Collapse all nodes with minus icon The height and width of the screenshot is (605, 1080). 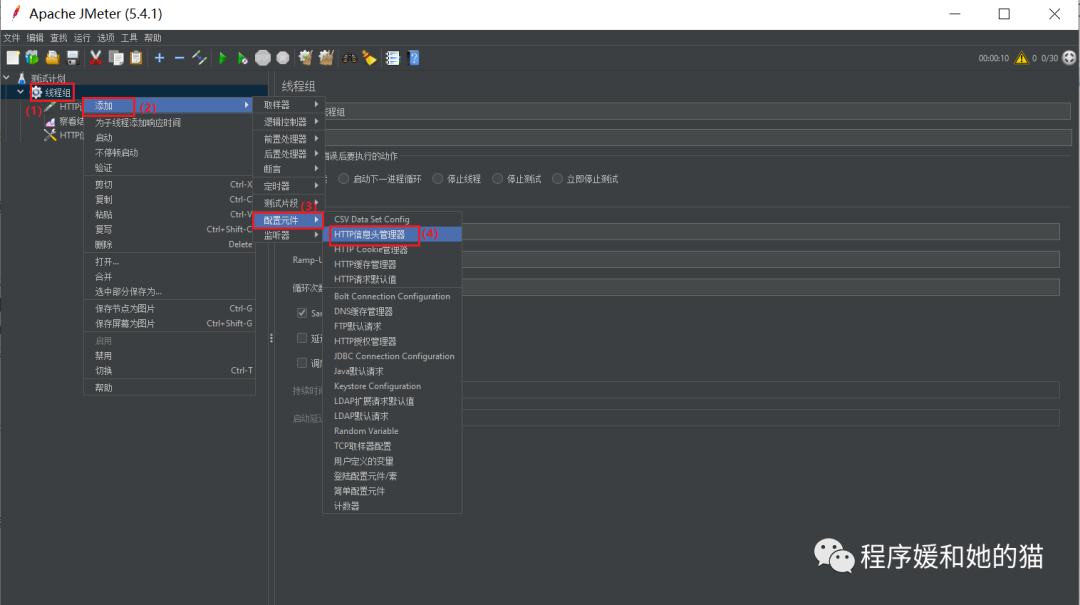click(x=179, y=58)
